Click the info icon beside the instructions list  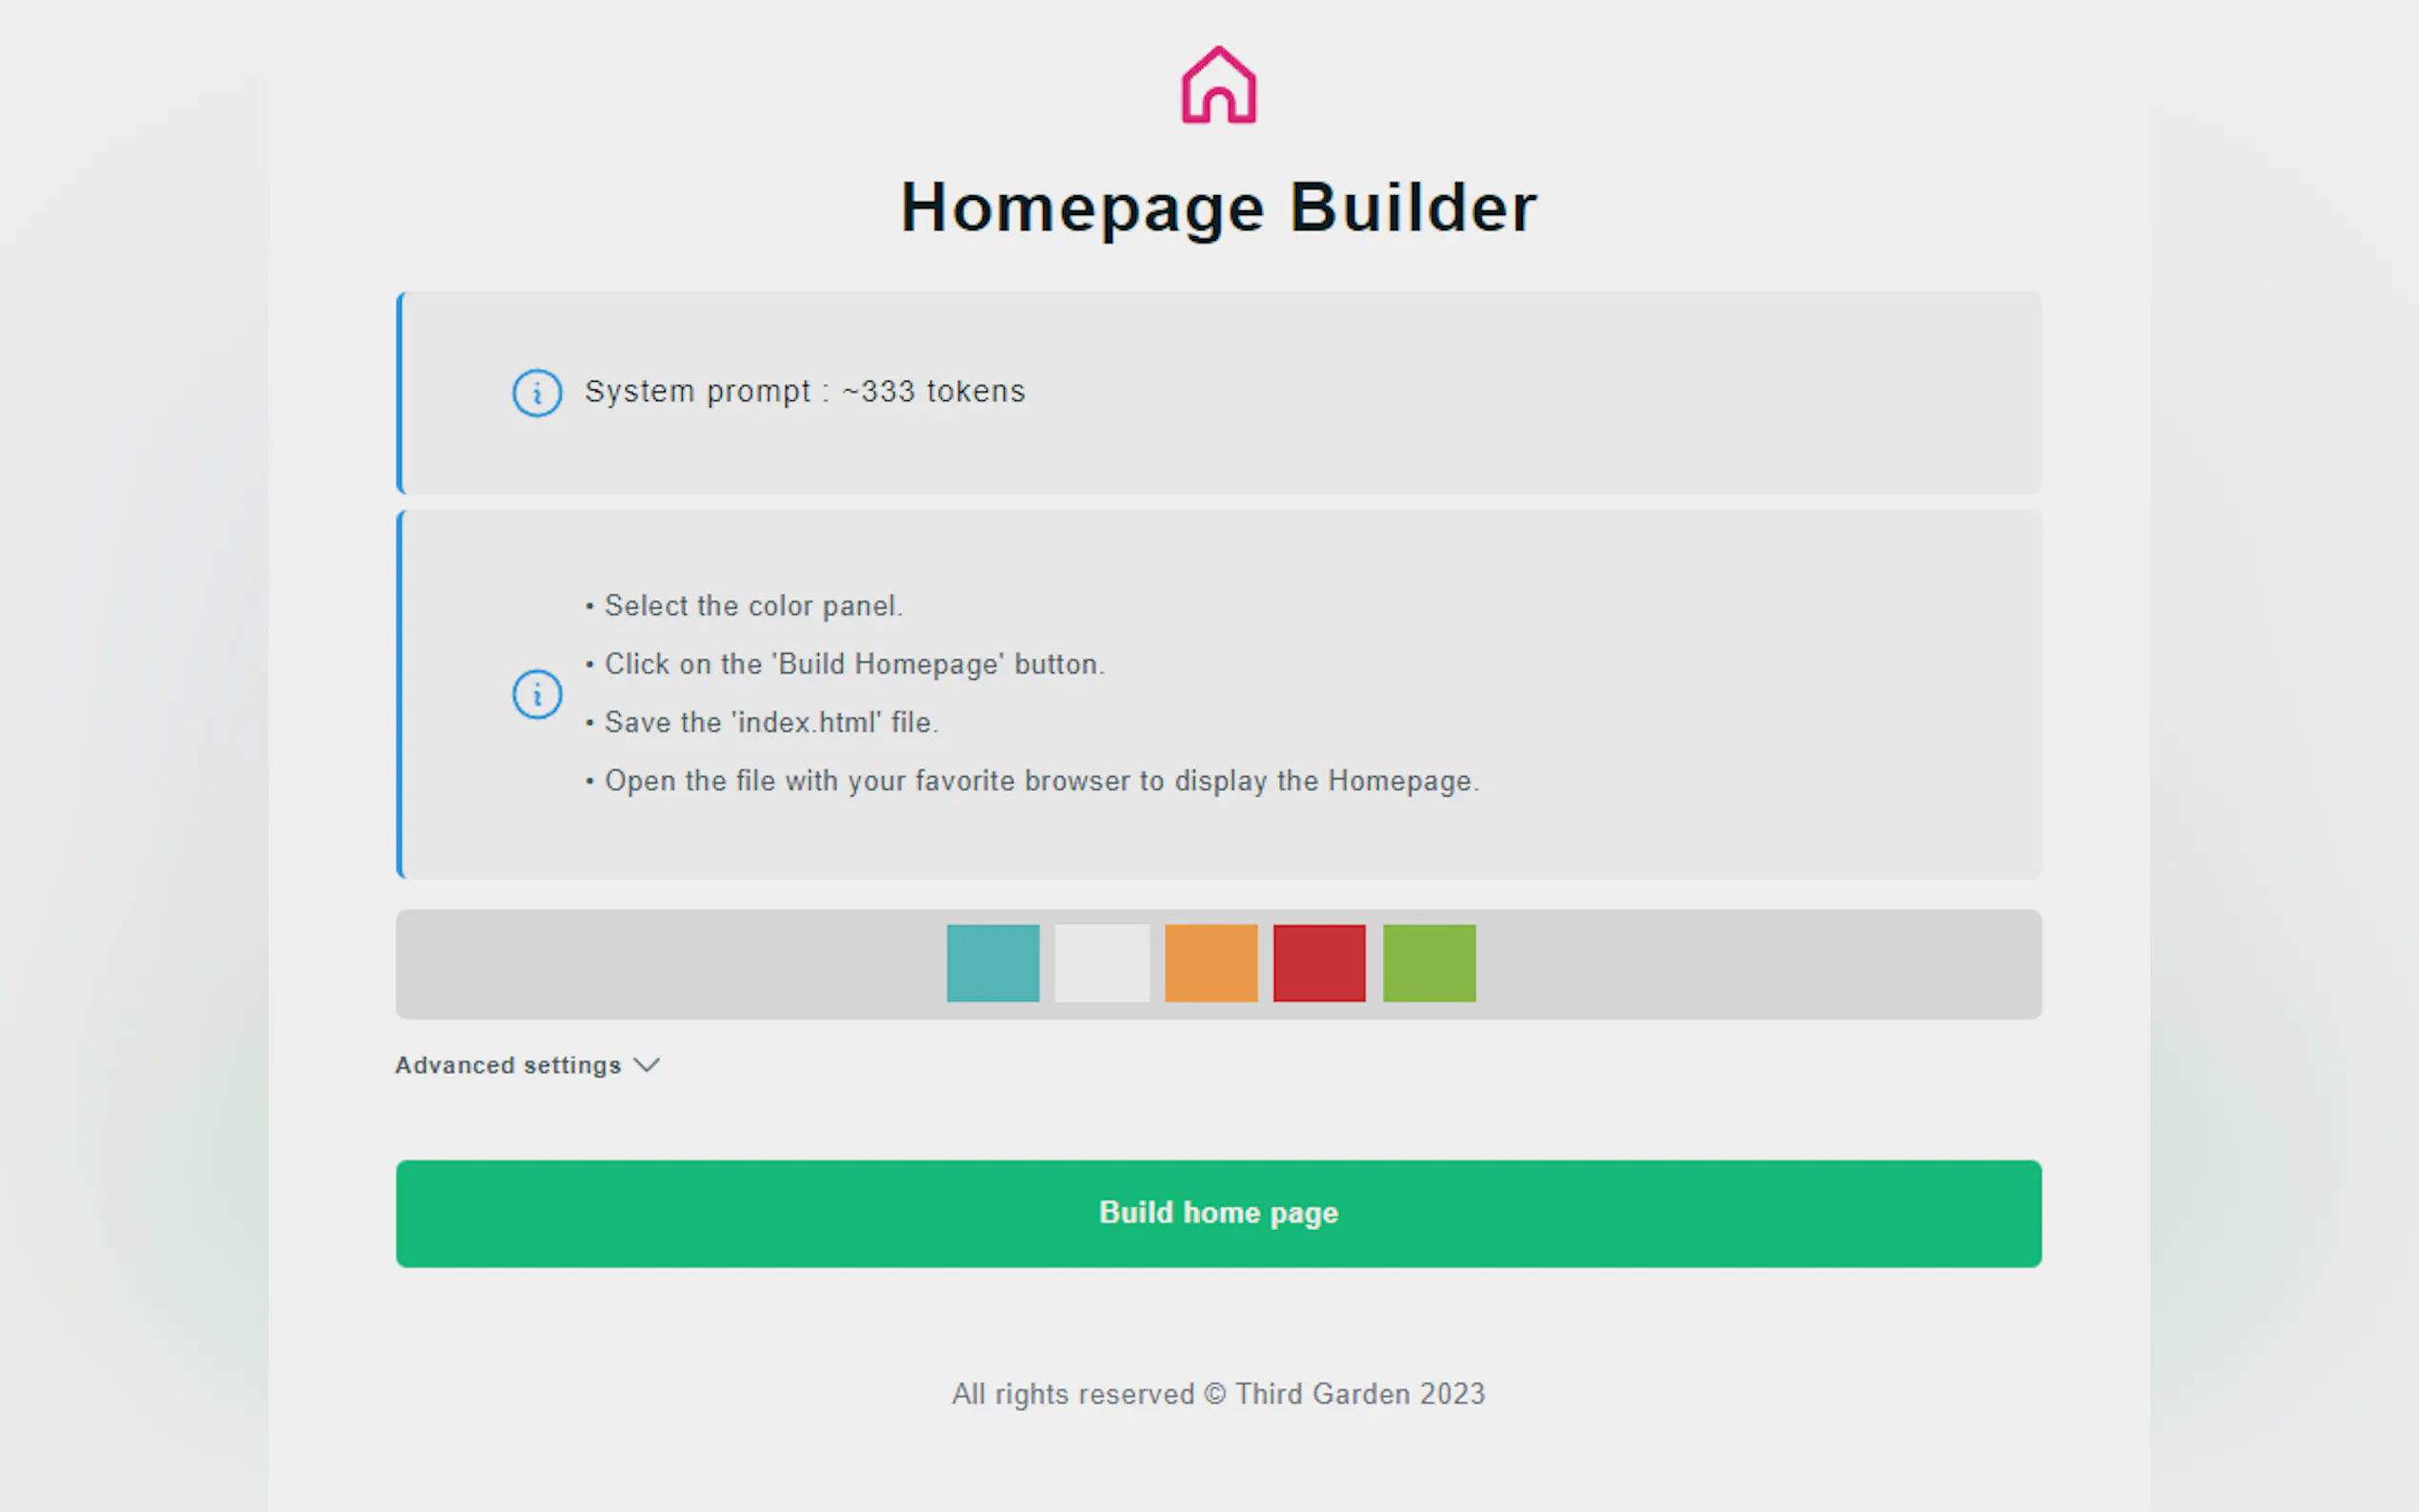(537, 694)
